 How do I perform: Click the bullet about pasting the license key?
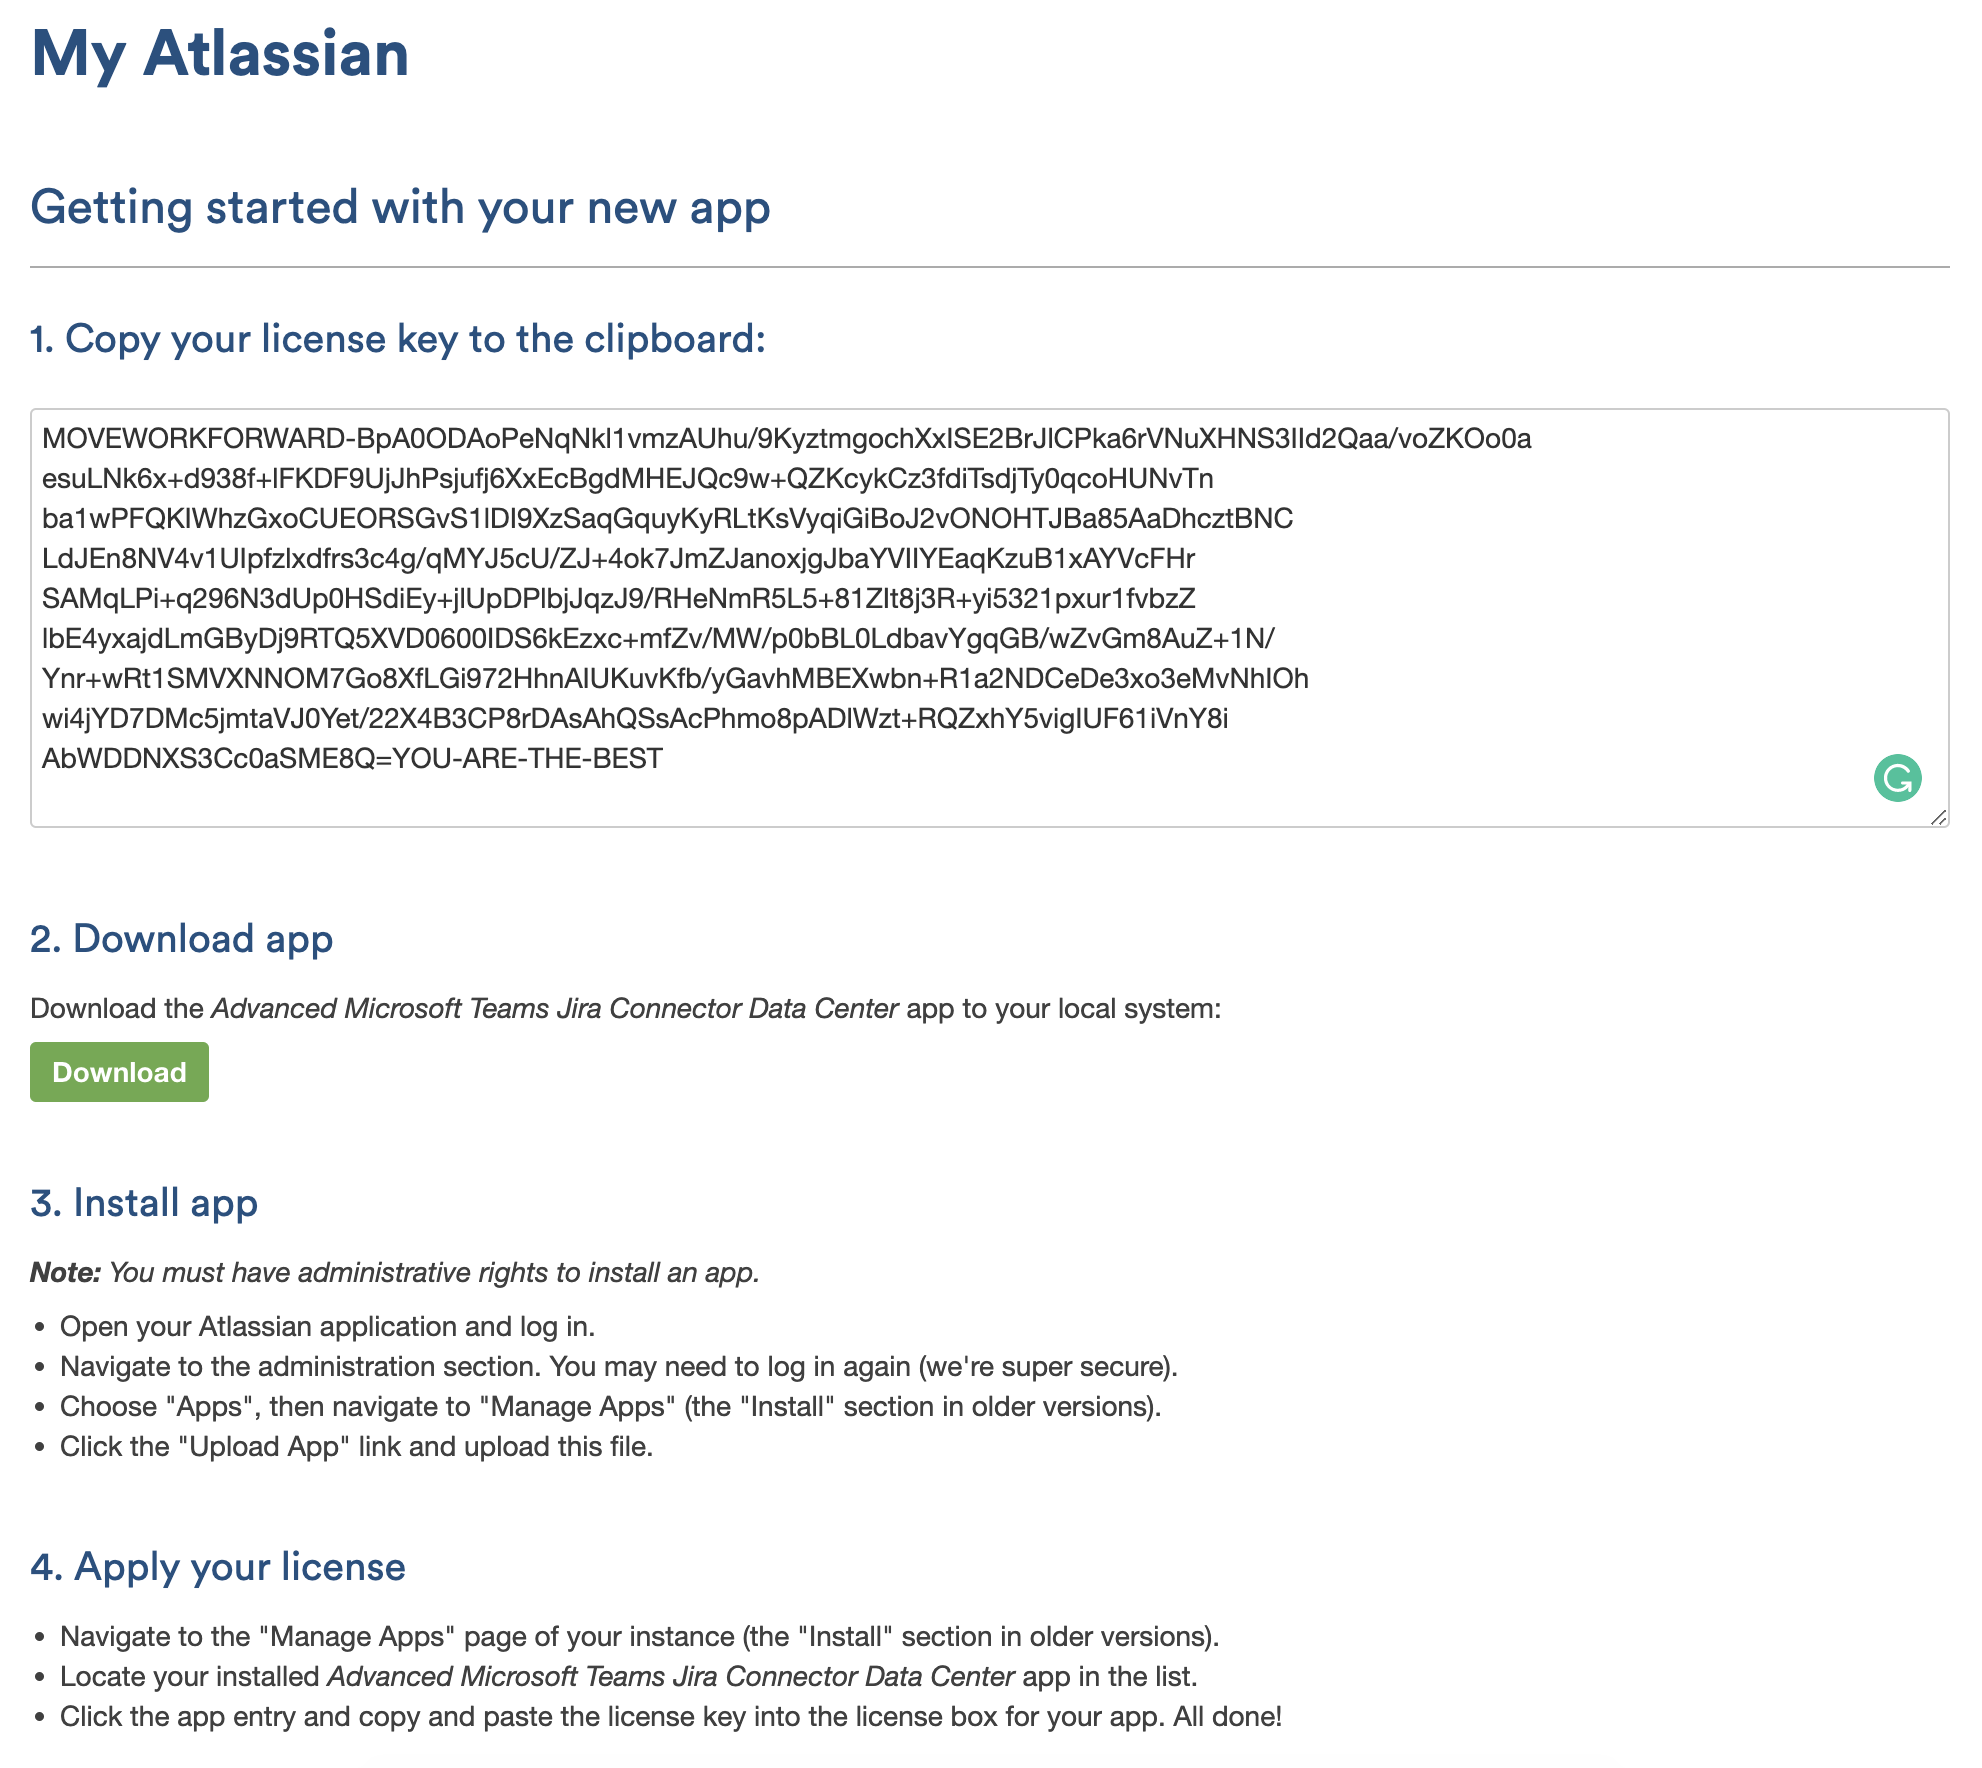pyautogui.click(x=670, y=1716)
